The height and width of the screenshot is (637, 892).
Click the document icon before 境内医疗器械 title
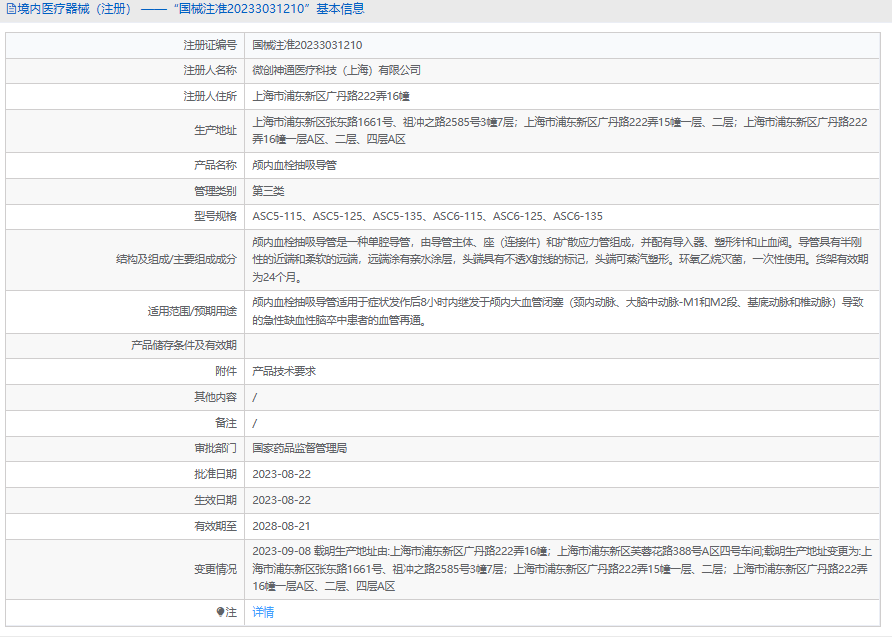11,9
